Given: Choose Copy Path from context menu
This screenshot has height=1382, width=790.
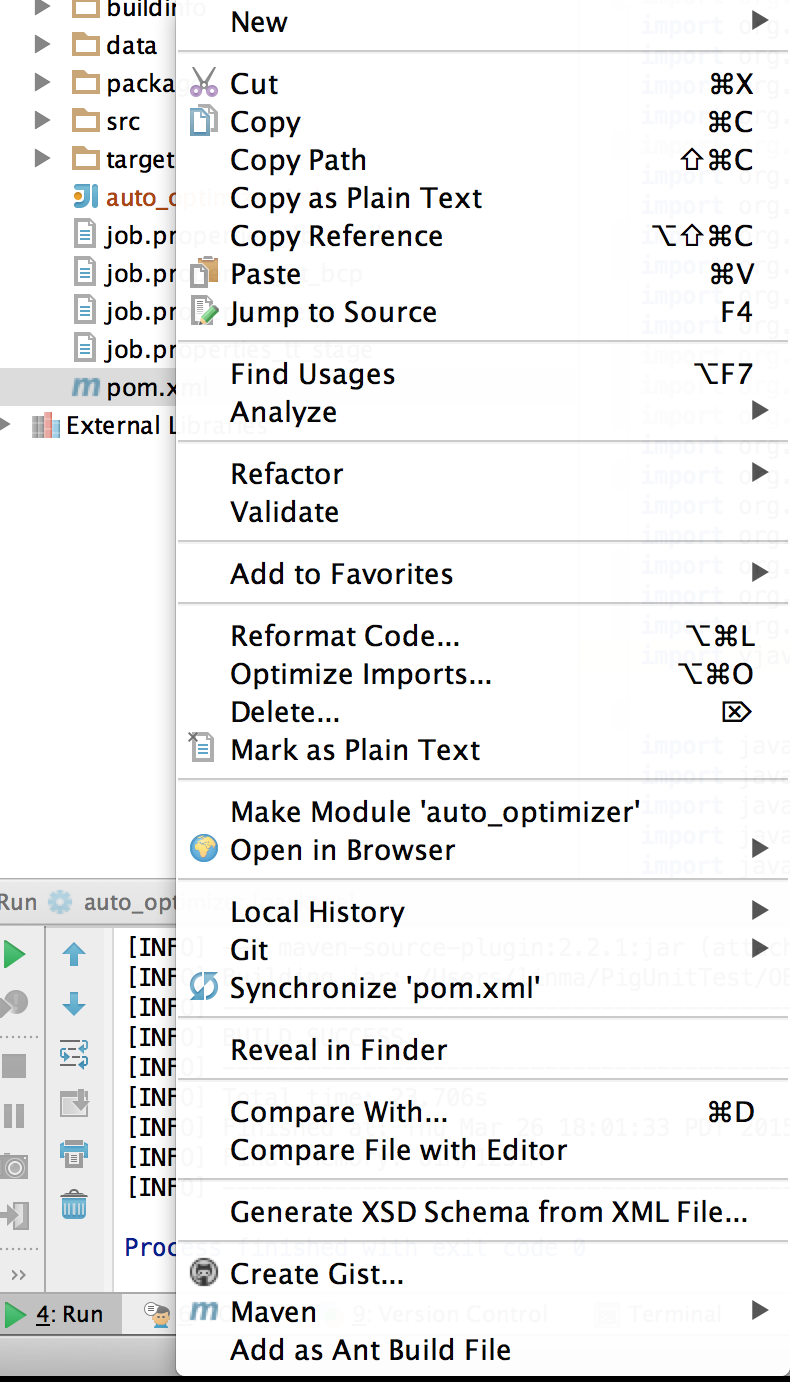Looking at the screenshot, I should click(482, 160).
